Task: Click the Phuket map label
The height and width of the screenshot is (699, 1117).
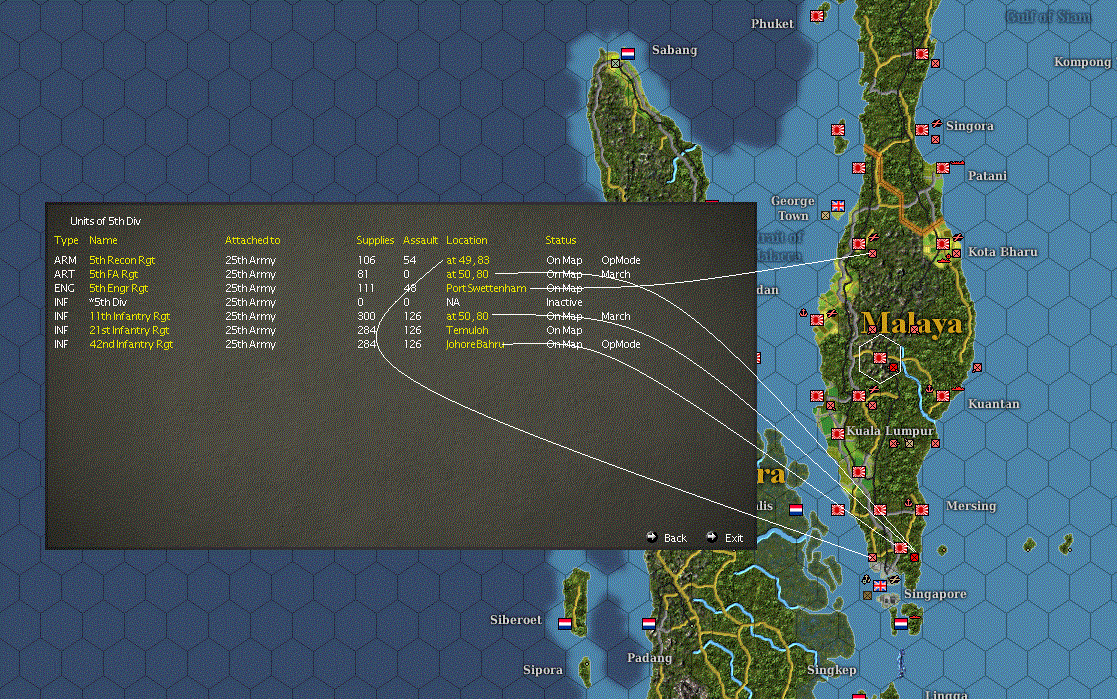Action: coord(771,24)
